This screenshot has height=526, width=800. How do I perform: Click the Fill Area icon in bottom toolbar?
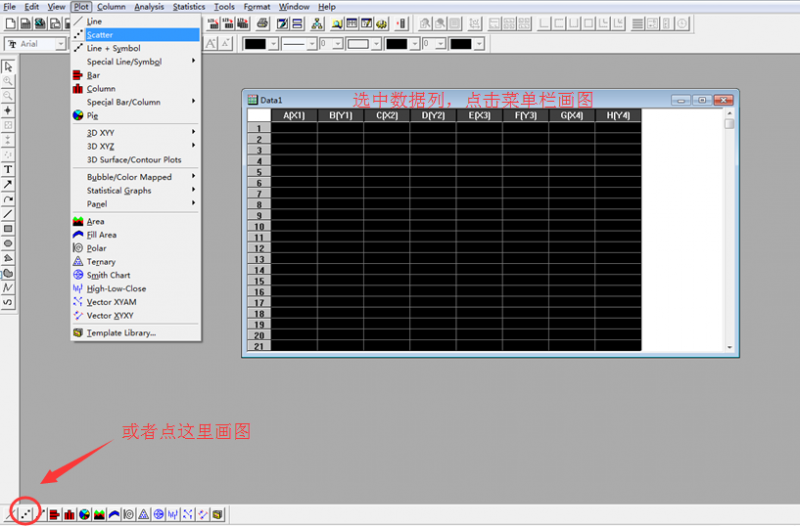pyautogui.click(x=114, y=514)
